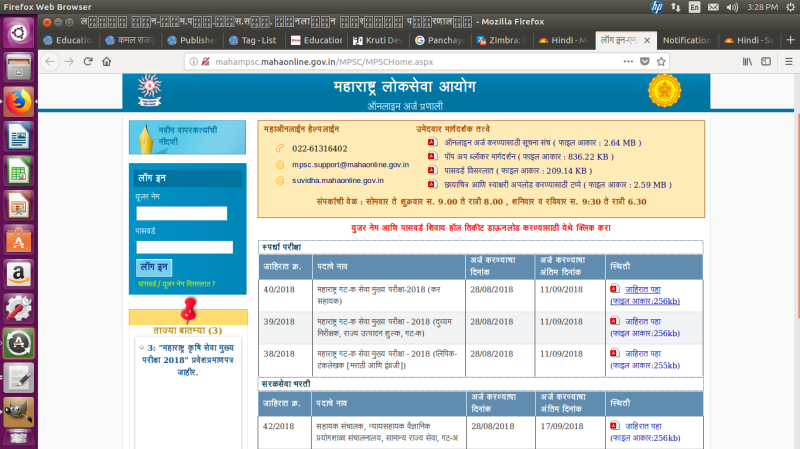Open LibreOffice Writer from launcher
This screenshot has height=449, width=800.
coord(18,137)
